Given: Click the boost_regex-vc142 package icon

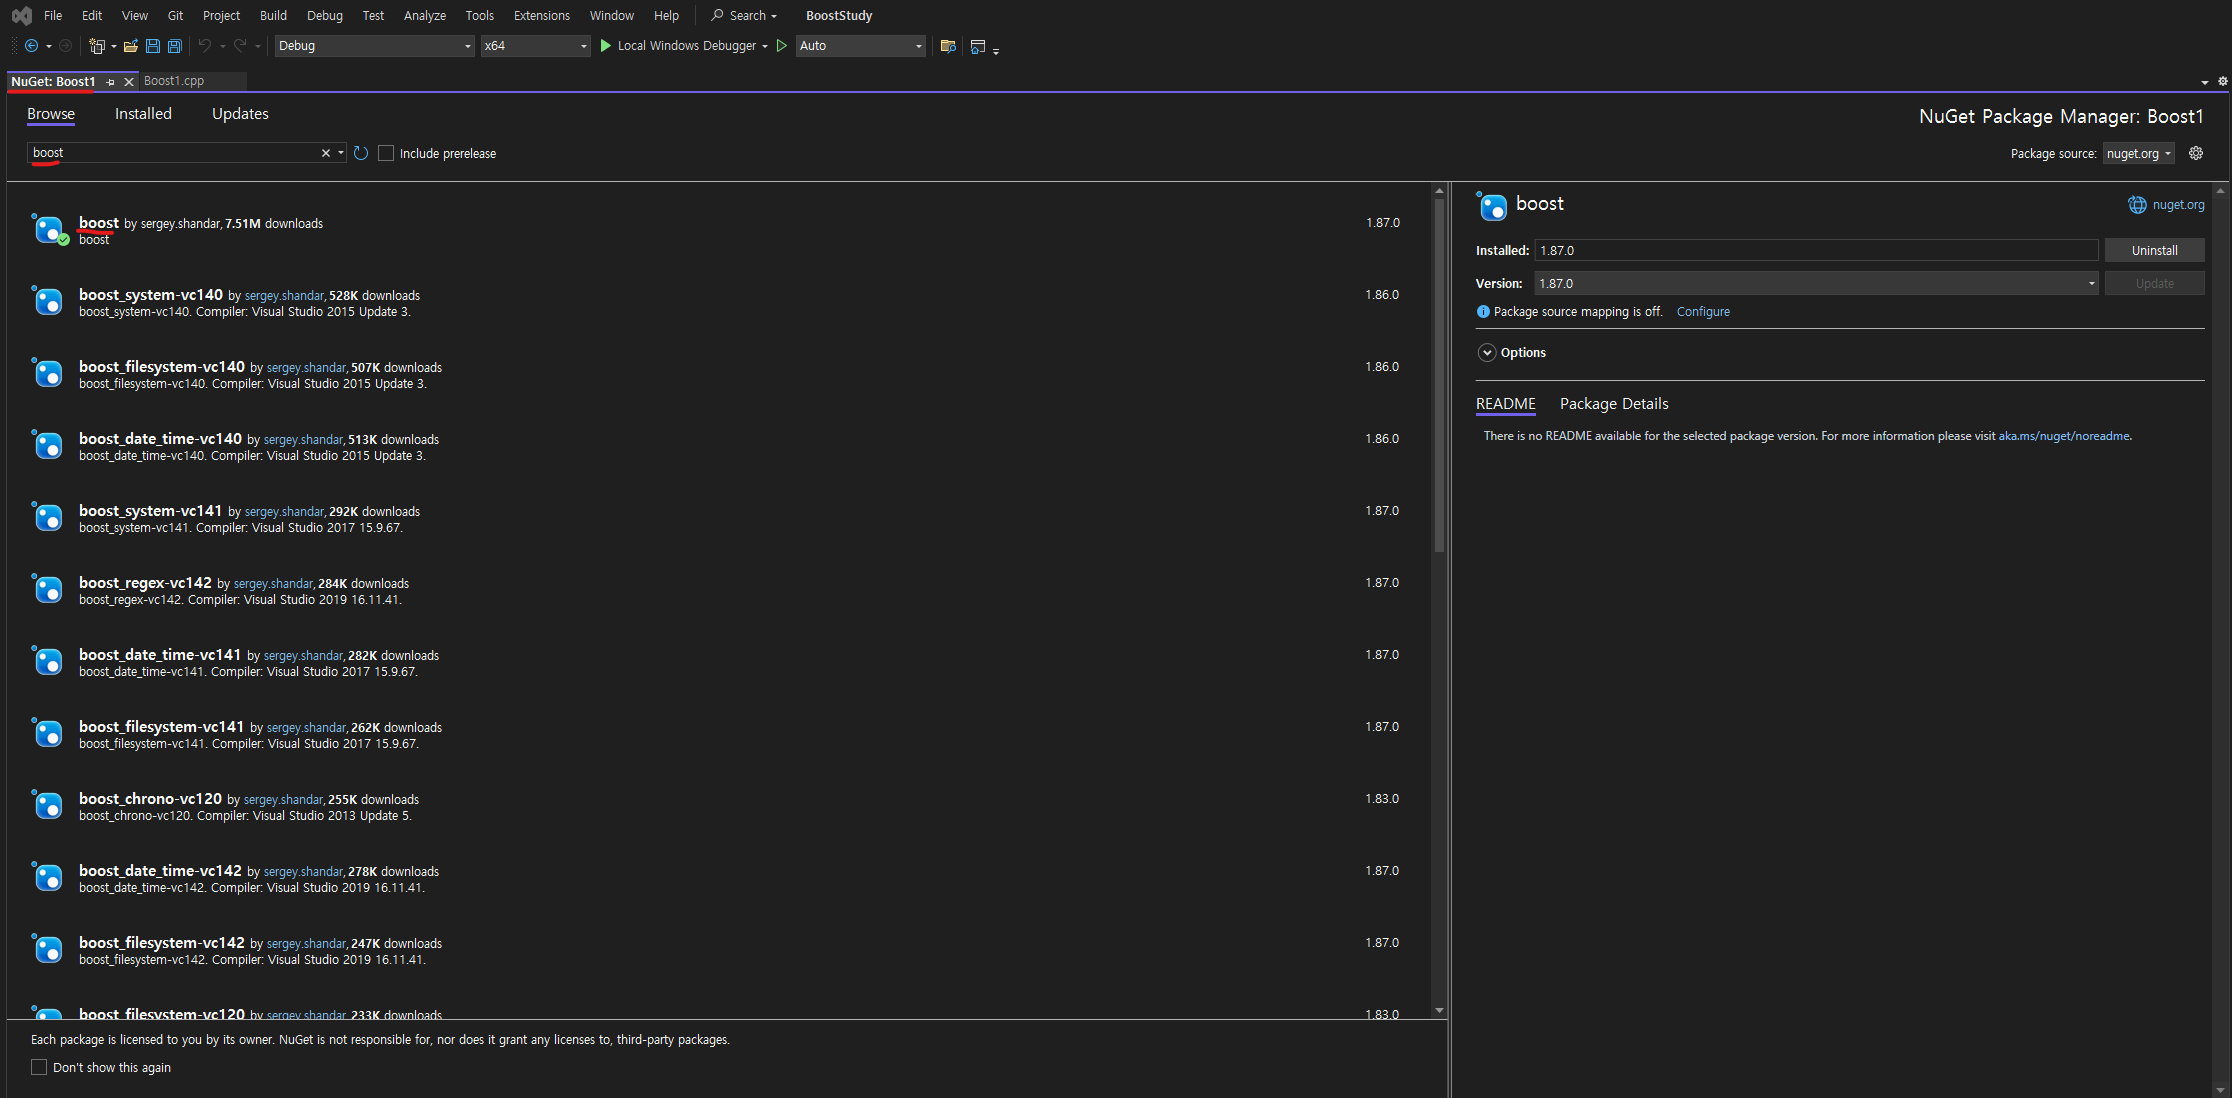Looking at the screenshot, I should click(47, 588).
